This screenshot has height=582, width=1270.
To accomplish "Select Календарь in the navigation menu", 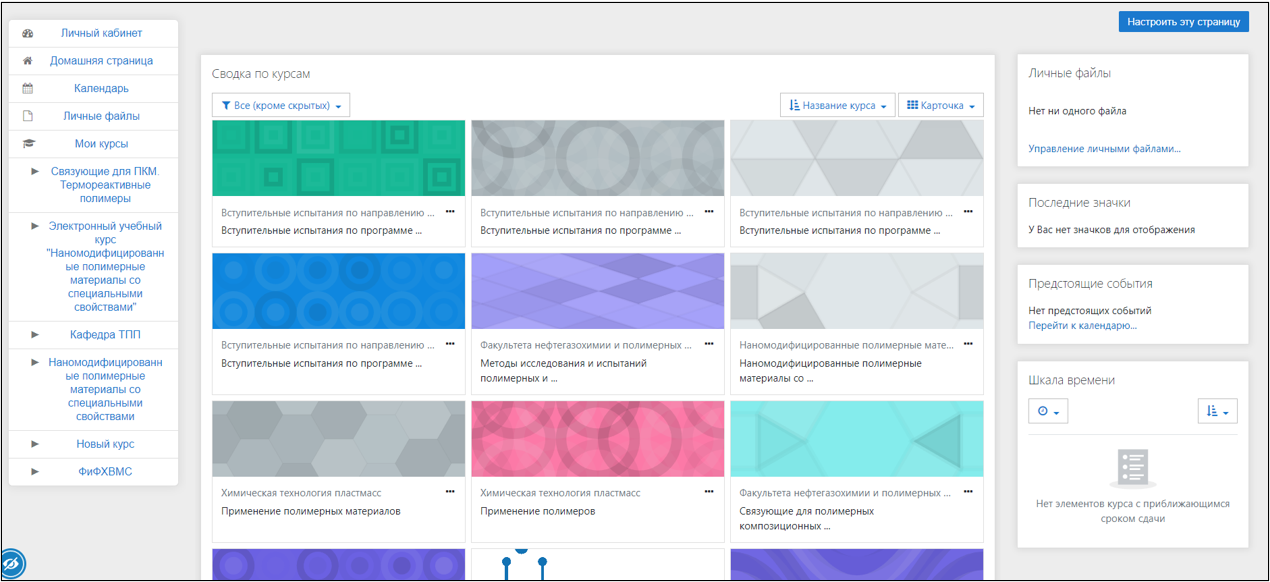I will 101,89.
